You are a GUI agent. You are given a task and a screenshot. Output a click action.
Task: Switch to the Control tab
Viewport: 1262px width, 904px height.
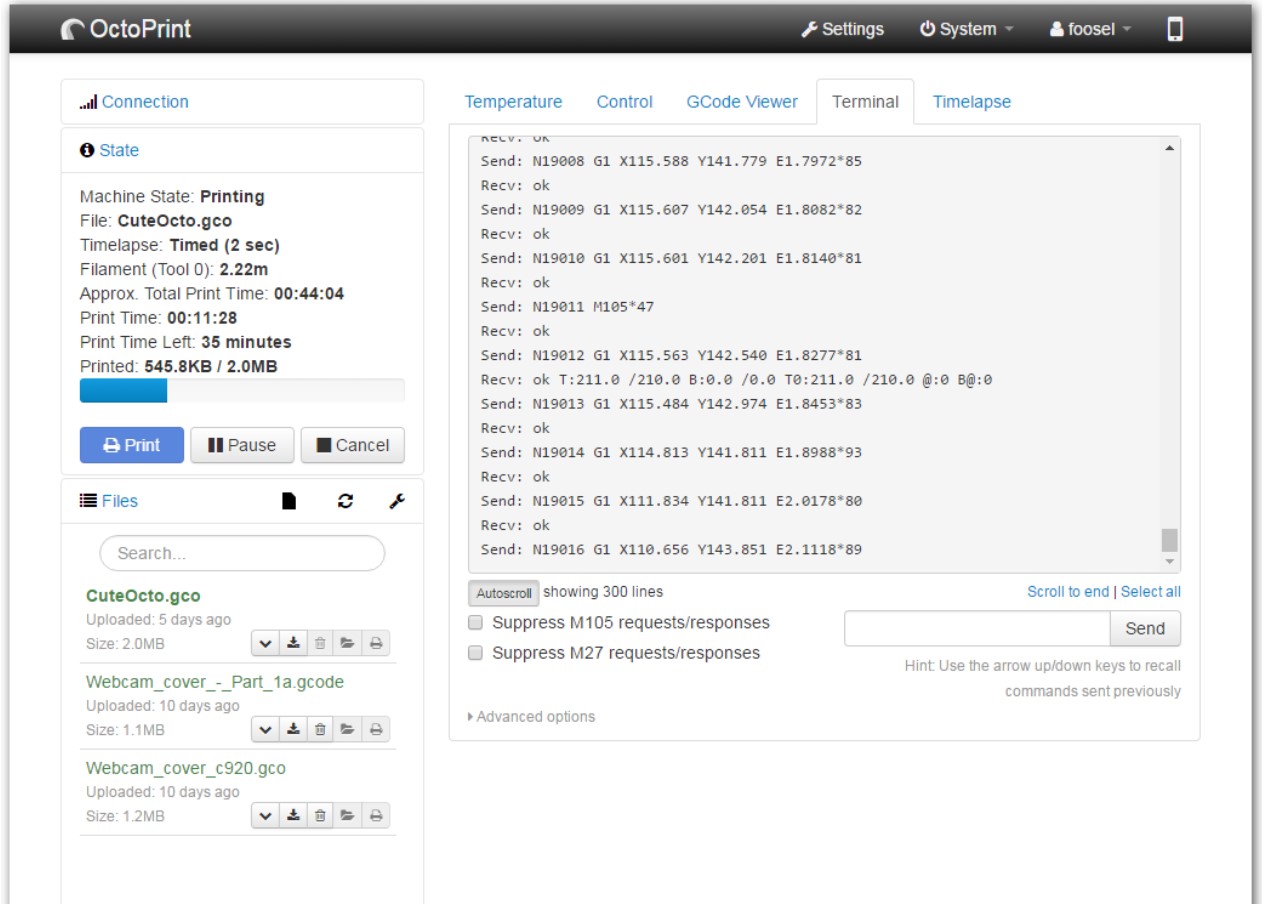(624, 101)
